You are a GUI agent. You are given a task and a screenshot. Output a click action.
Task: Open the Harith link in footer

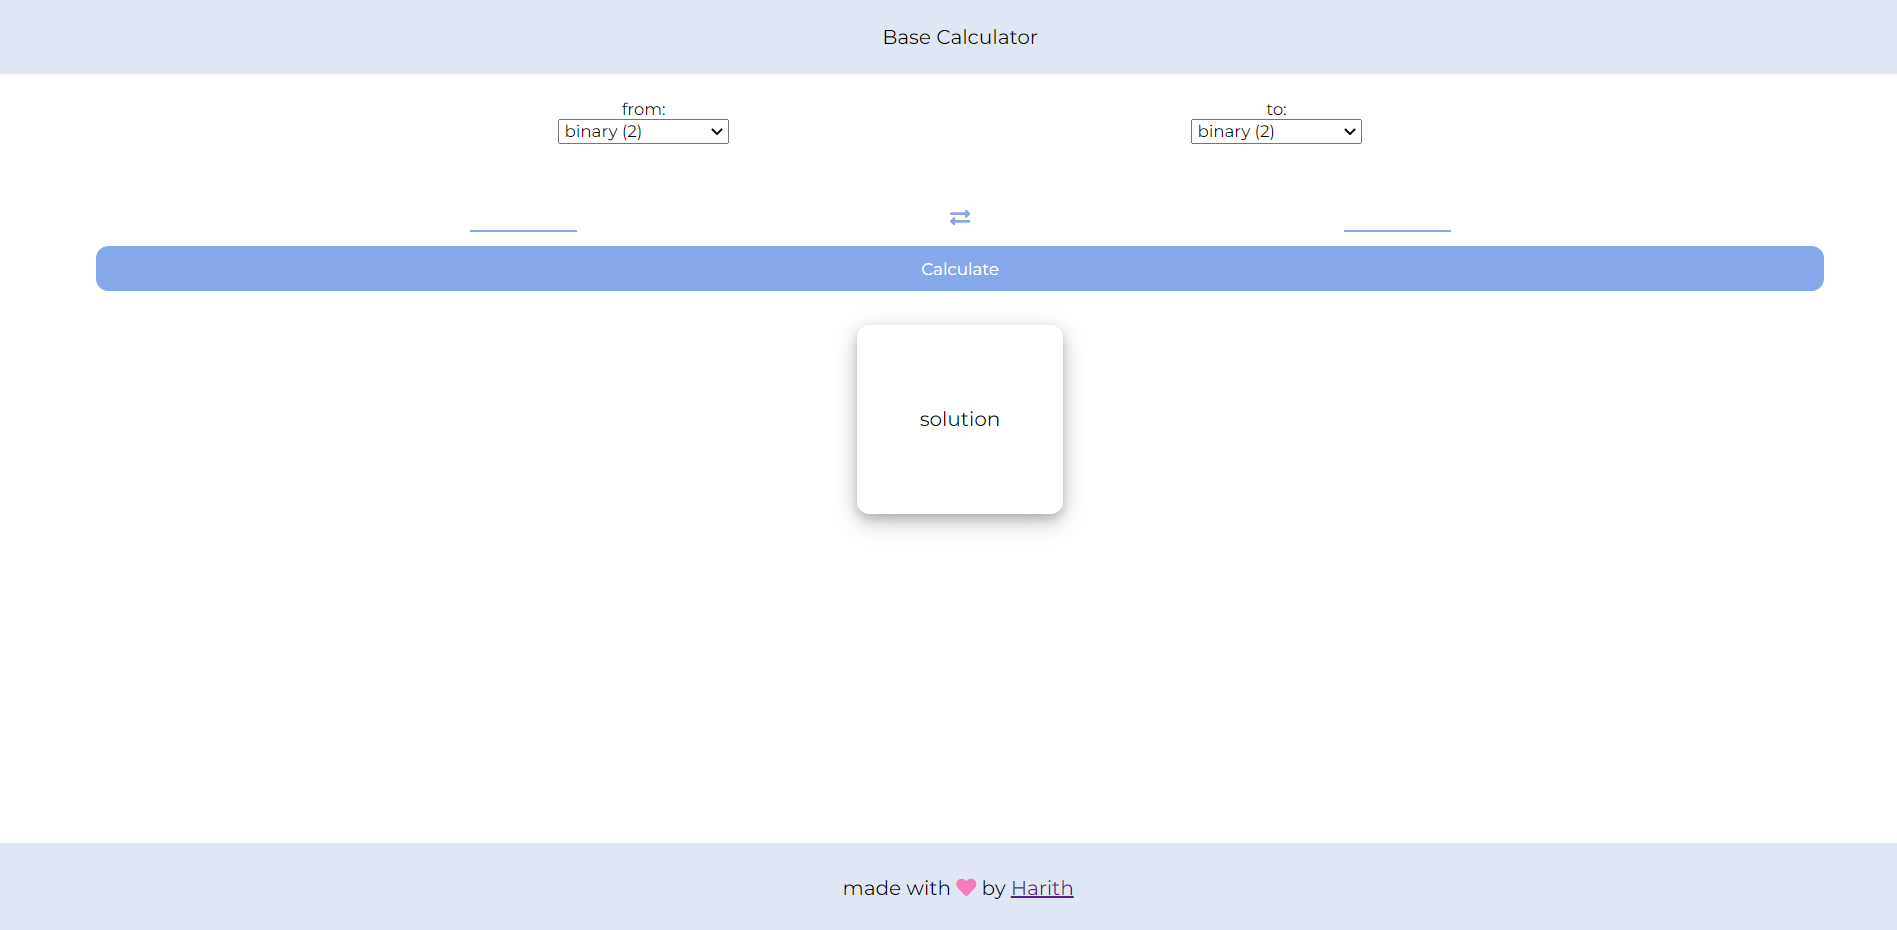pos(1042,888)
